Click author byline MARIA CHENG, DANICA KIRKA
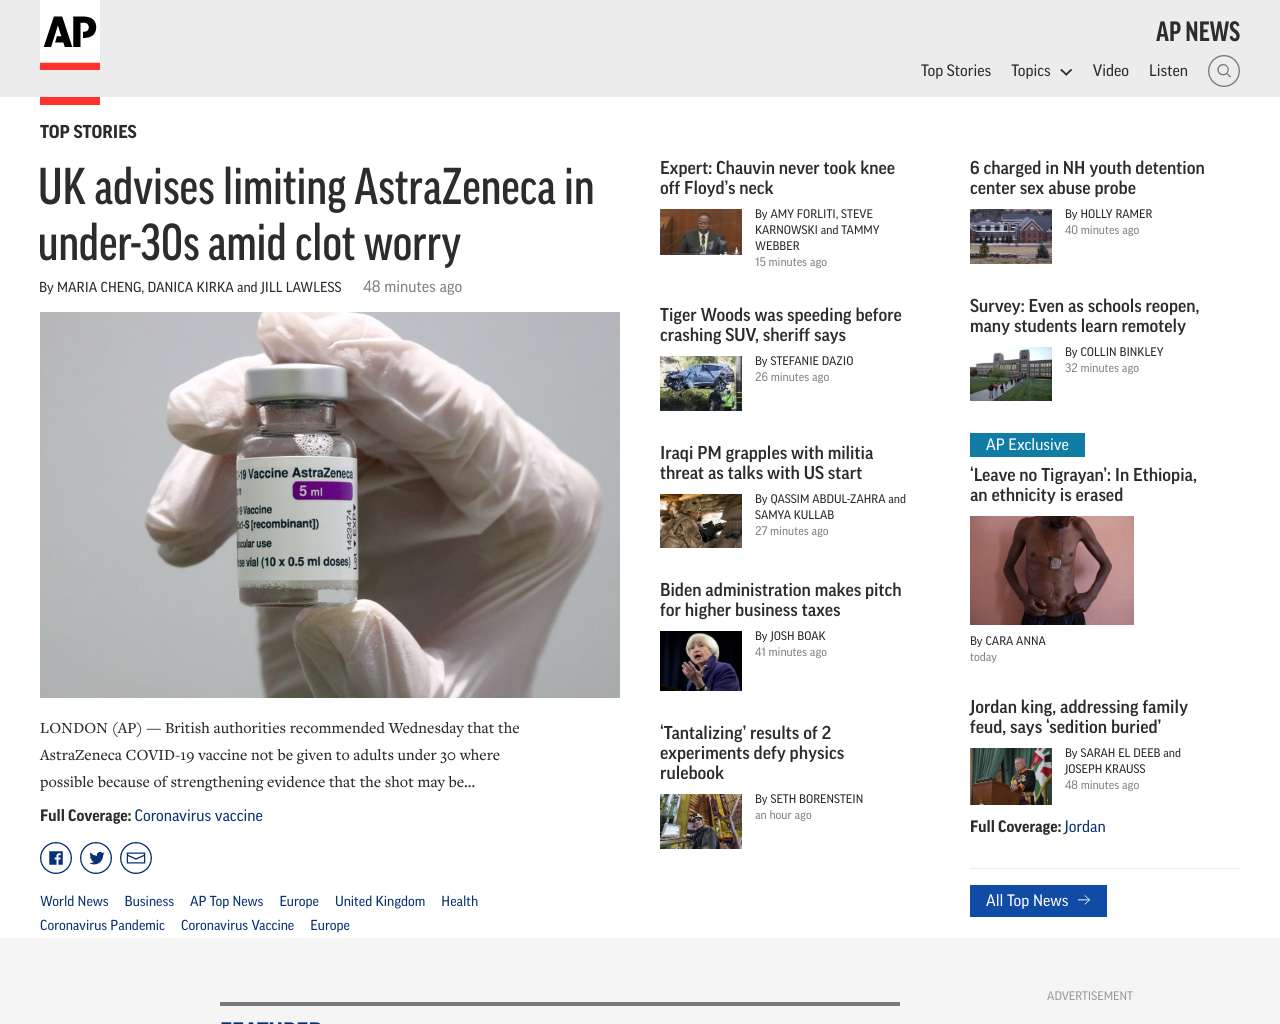Screen dimensions: 1280x1024 click(190, 287)
